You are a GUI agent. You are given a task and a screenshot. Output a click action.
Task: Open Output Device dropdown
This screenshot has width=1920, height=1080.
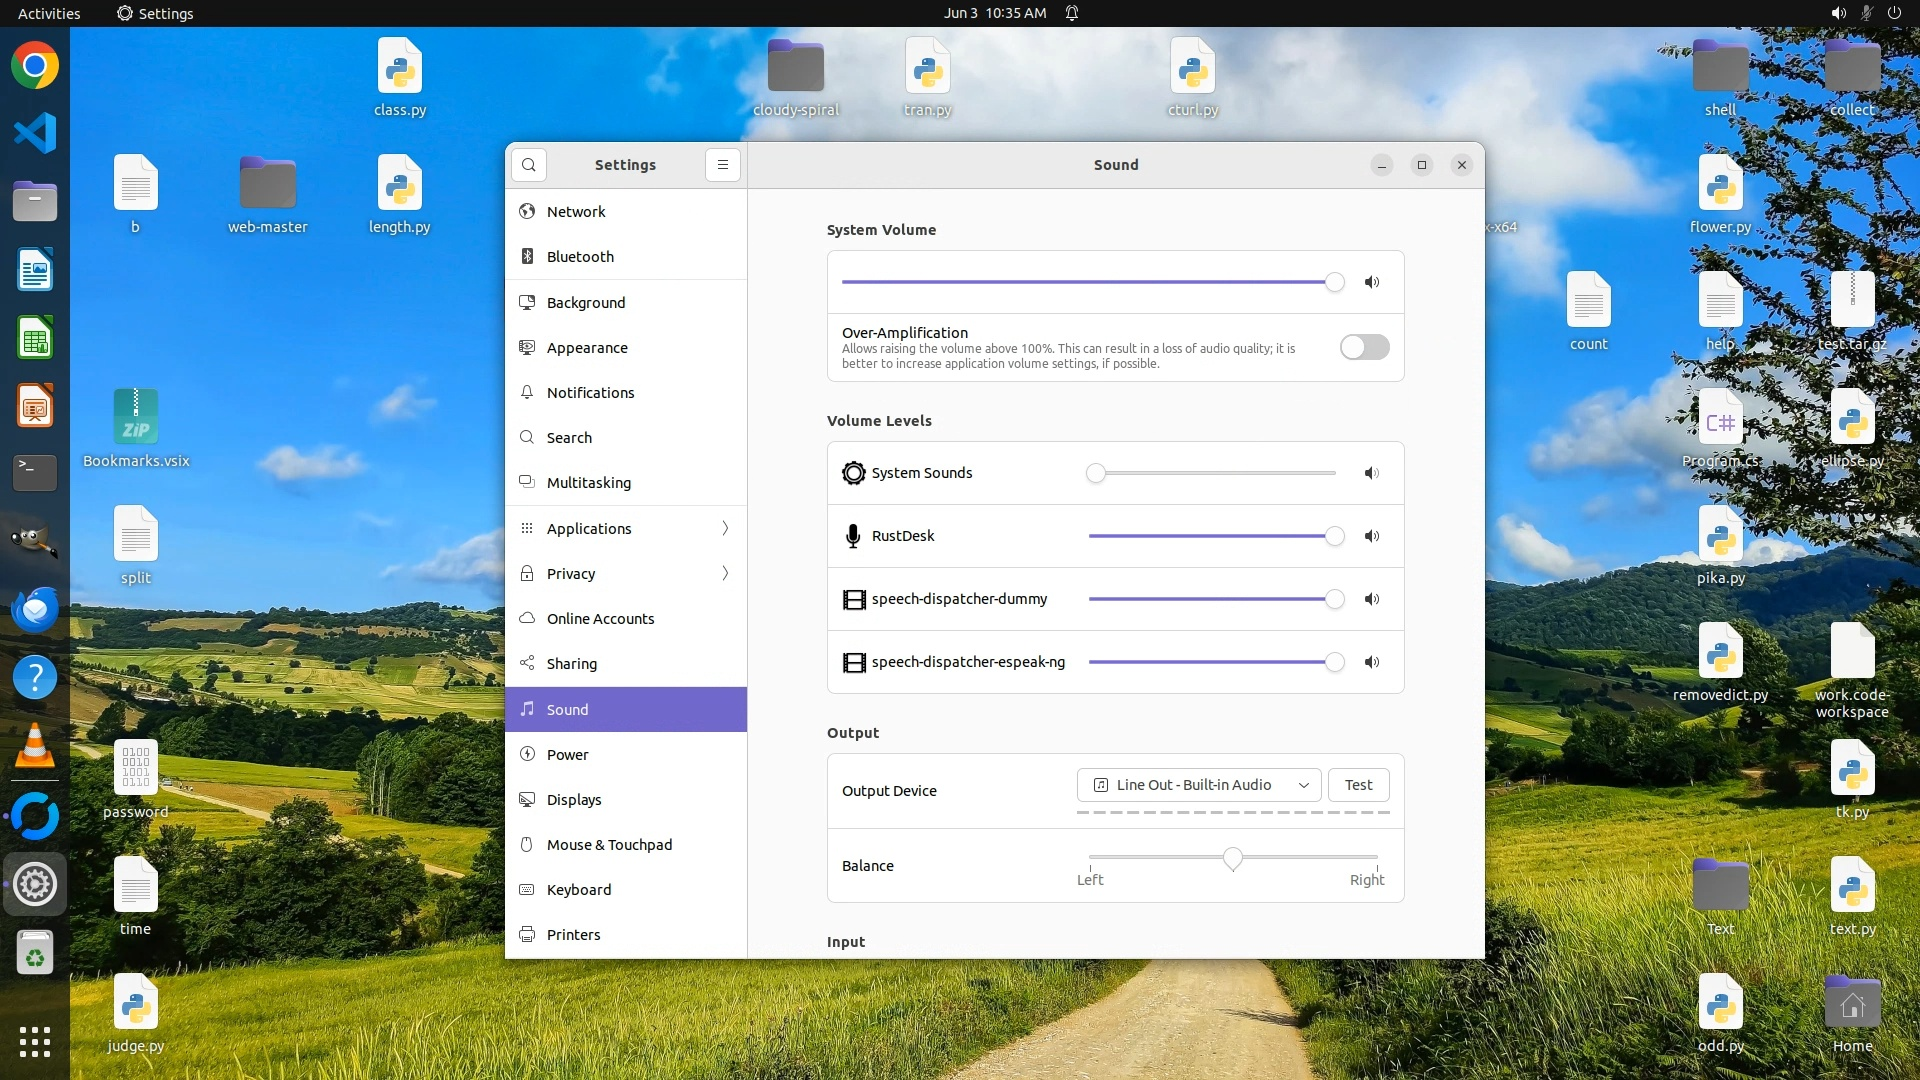tap(1198, 785)
